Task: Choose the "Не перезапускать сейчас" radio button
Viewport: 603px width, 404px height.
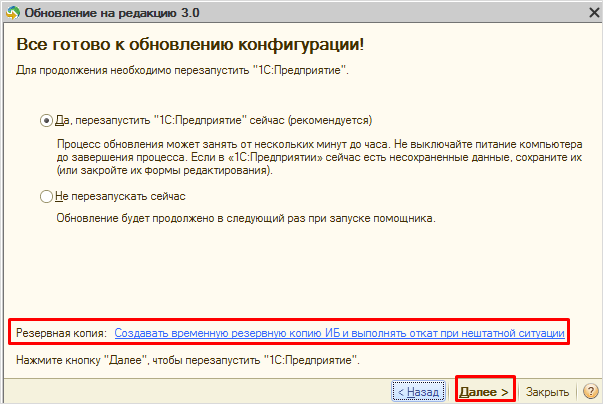Action: pos(46,197)
